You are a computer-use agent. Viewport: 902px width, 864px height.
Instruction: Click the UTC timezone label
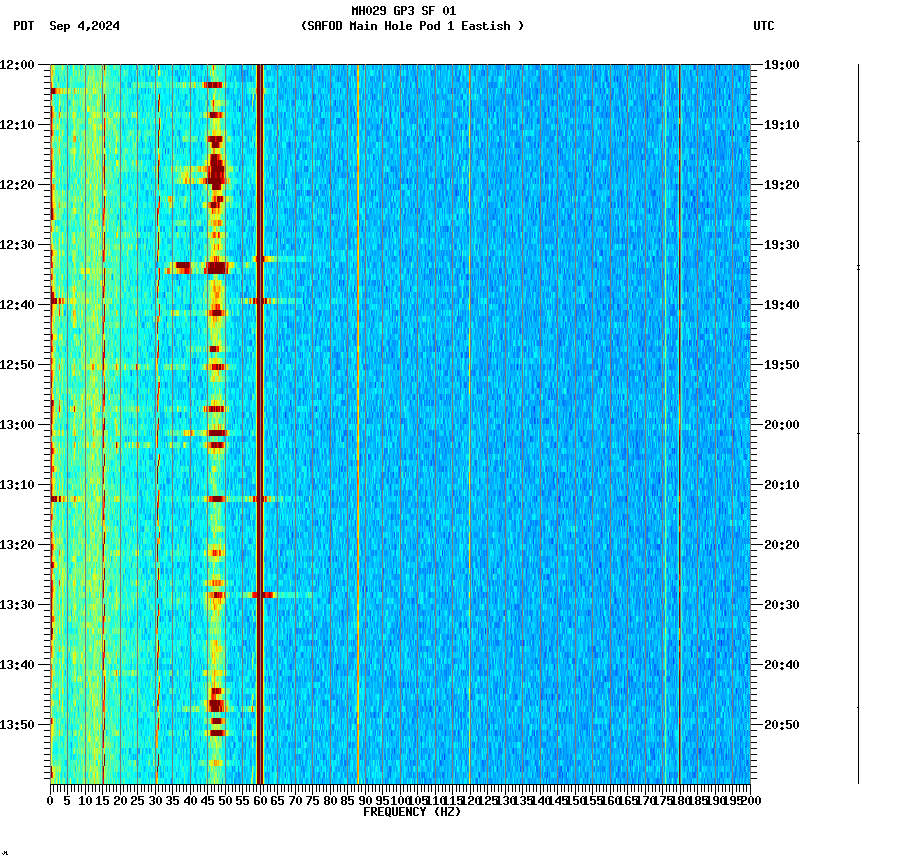point(765,27)
